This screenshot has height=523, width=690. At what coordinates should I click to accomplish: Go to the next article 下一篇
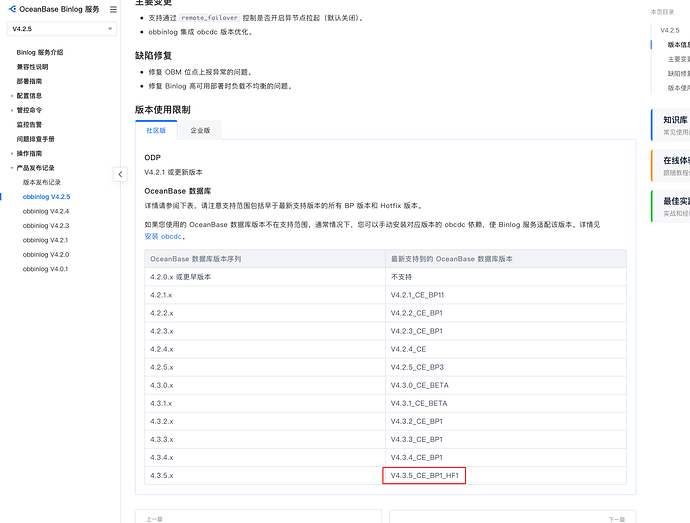(513, 516)
